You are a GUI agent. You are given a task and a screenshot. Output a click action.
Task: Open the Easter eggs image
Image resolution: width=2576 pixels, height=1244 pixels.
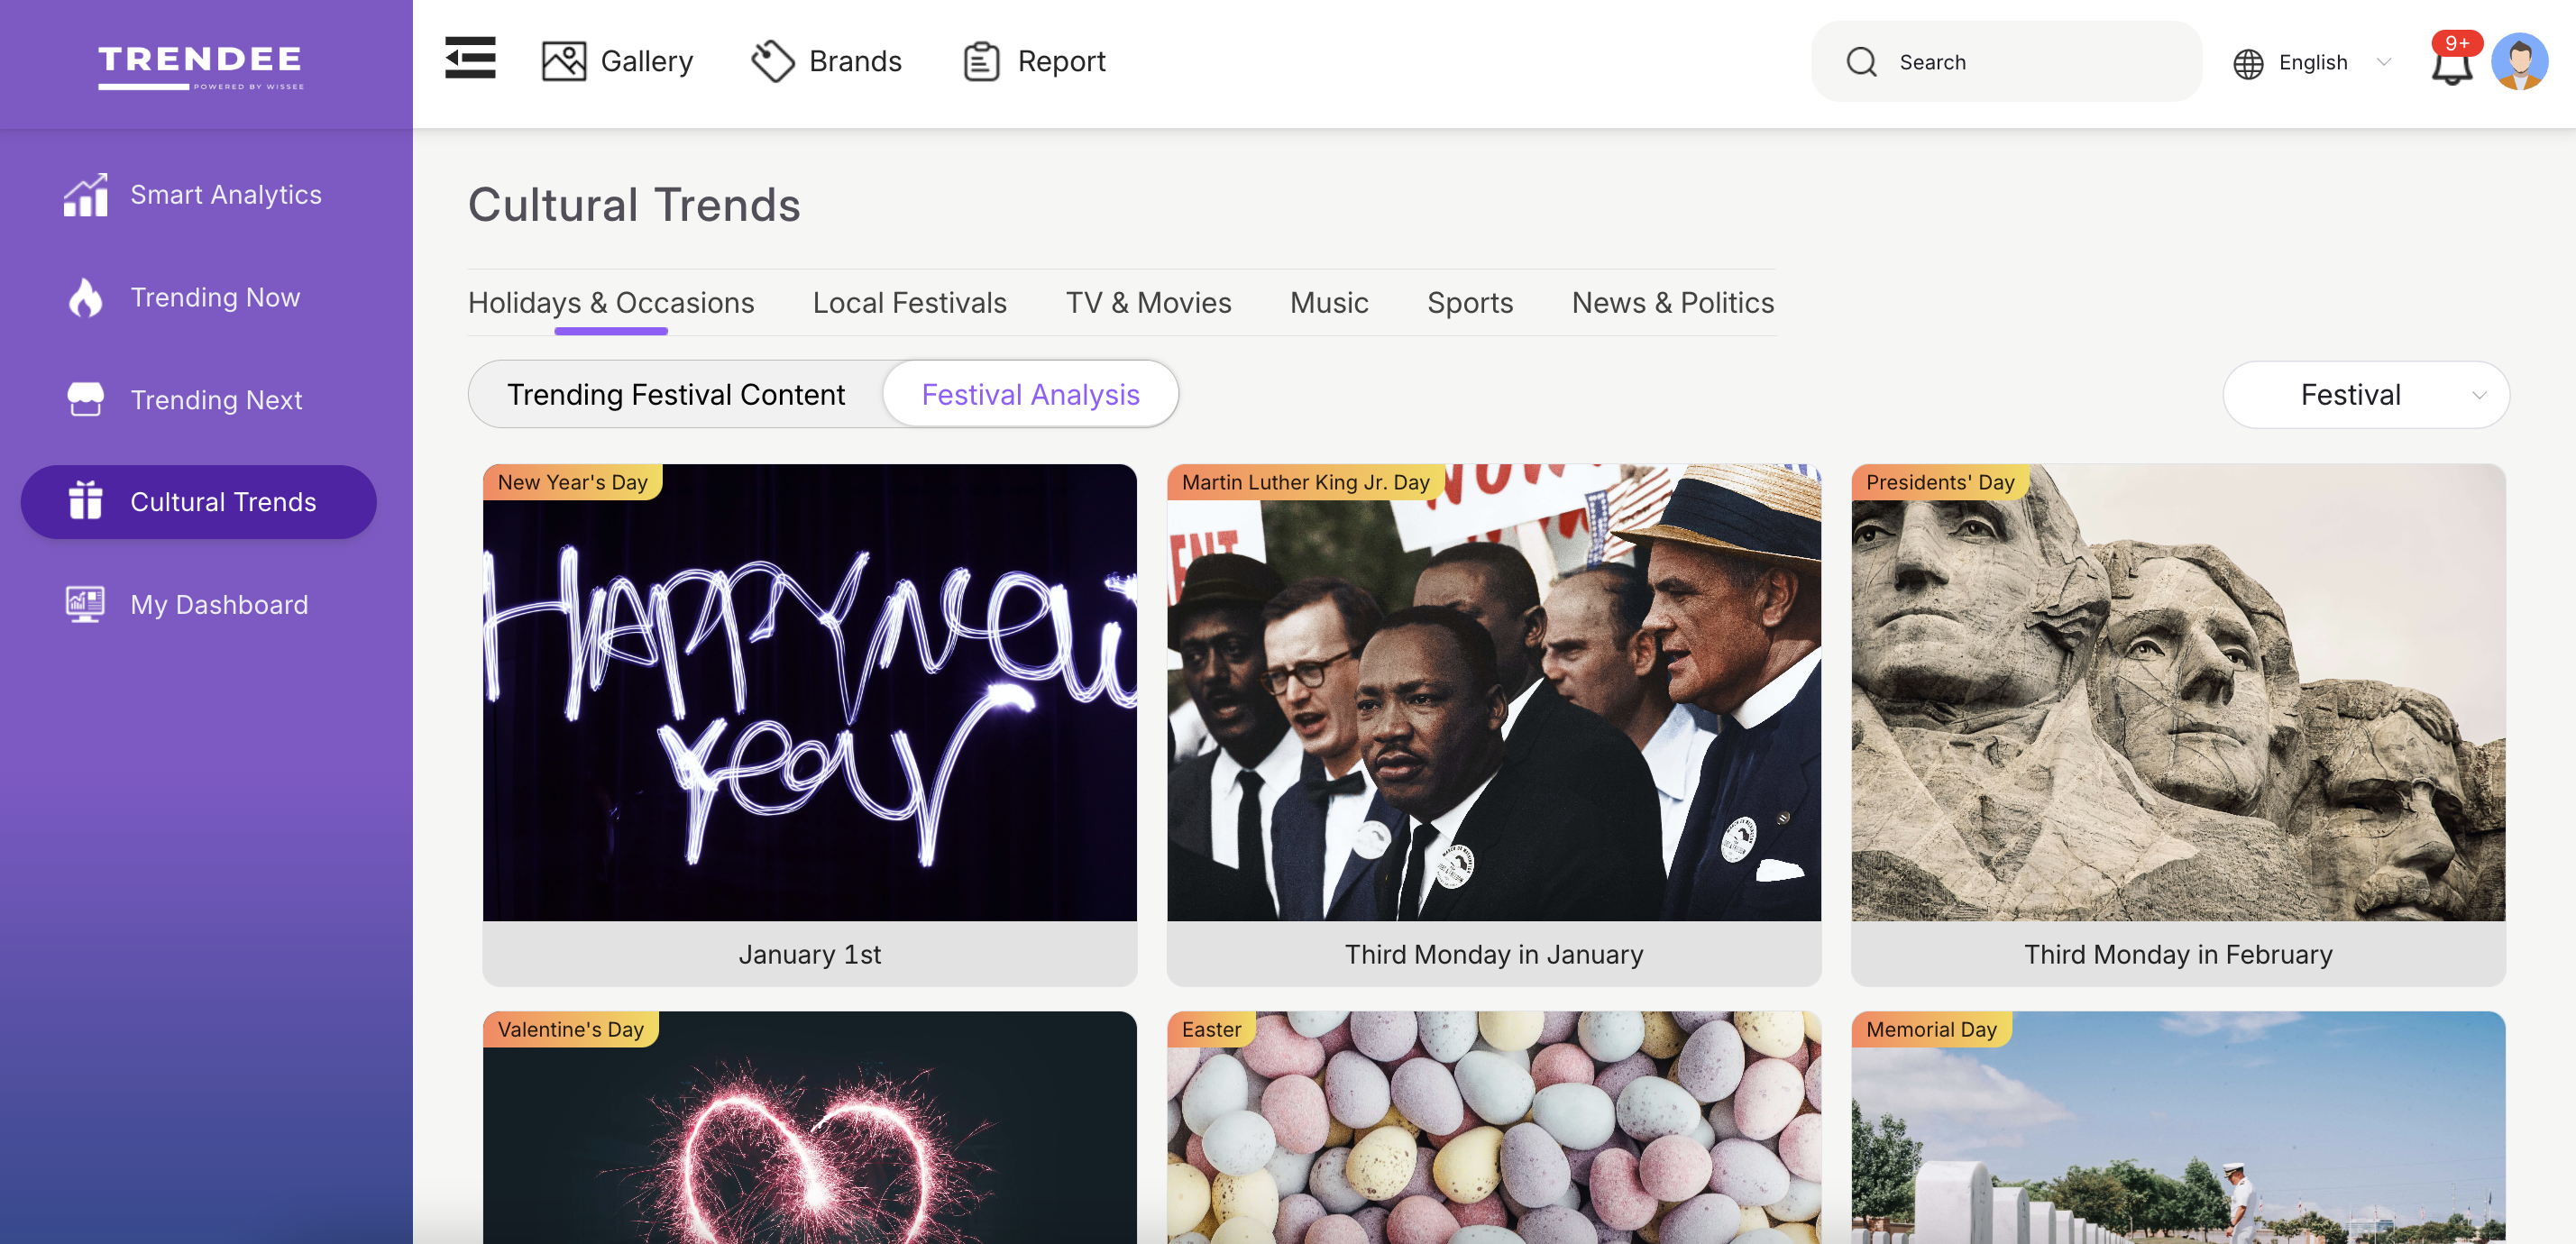tap(1493, 1128)
